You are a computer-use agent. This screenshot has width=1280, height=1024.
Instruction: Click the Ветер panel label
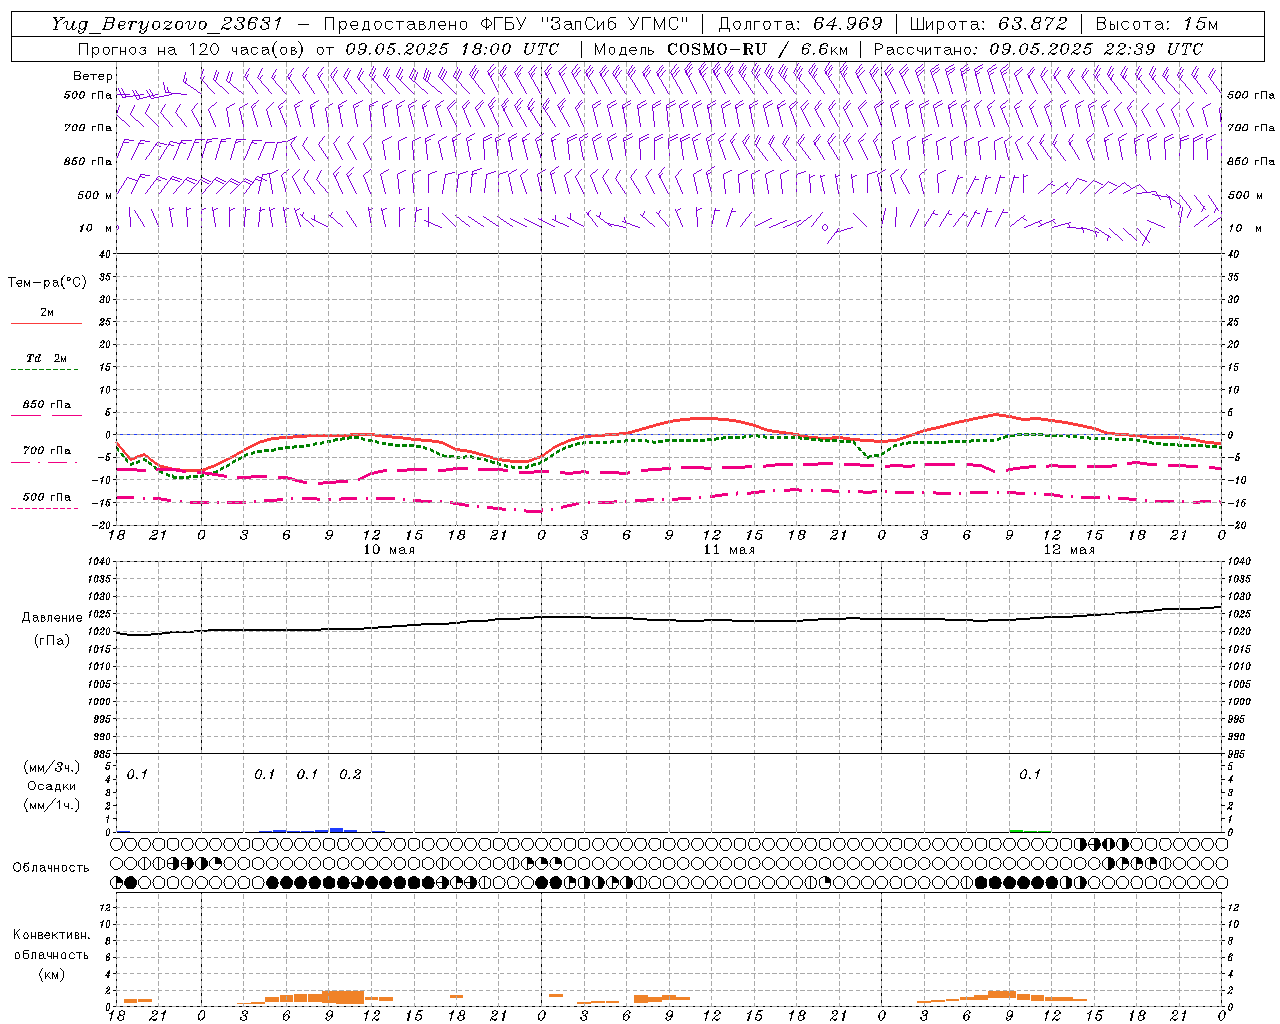(x=93, y=76)
